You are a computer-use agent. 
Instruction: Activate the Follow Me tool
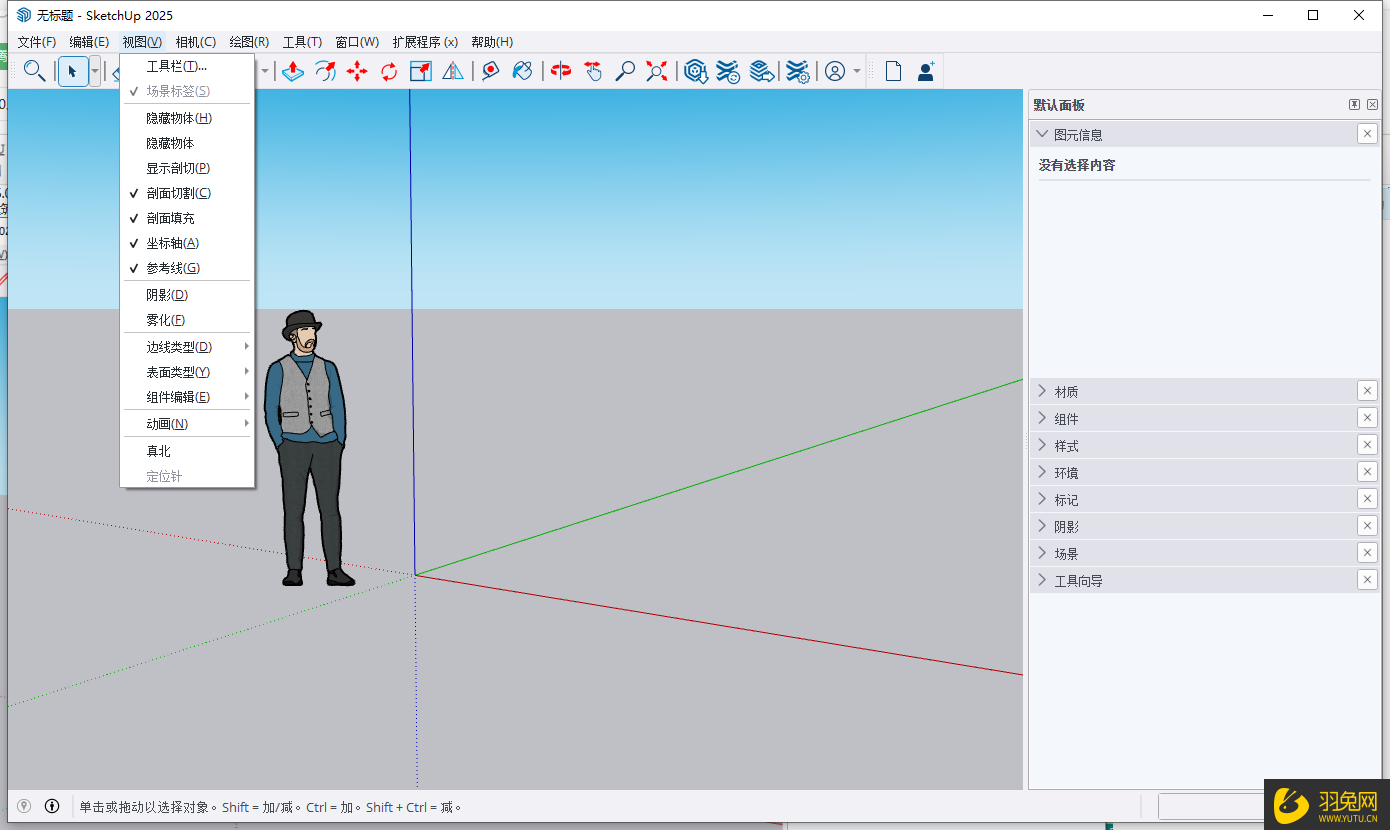coord(325,71)
